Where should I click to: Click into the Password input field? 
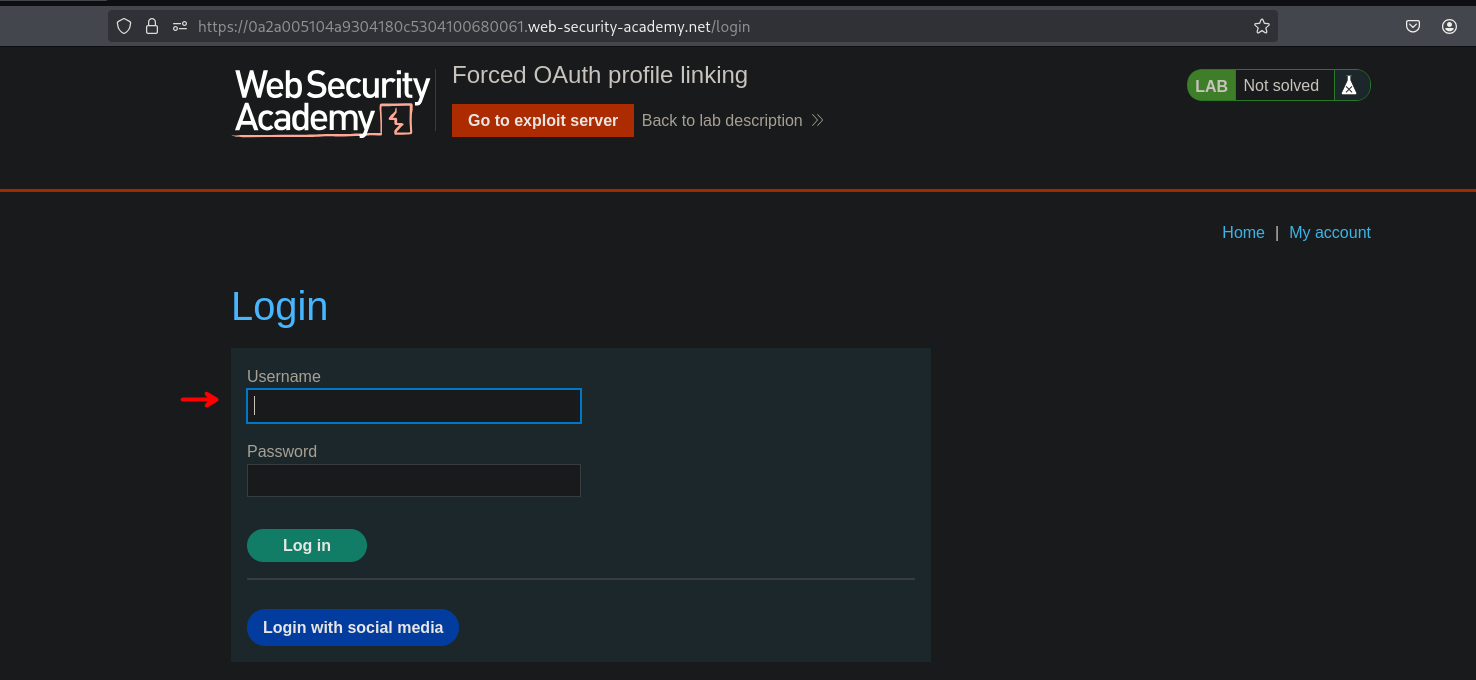tap(414, 481)
